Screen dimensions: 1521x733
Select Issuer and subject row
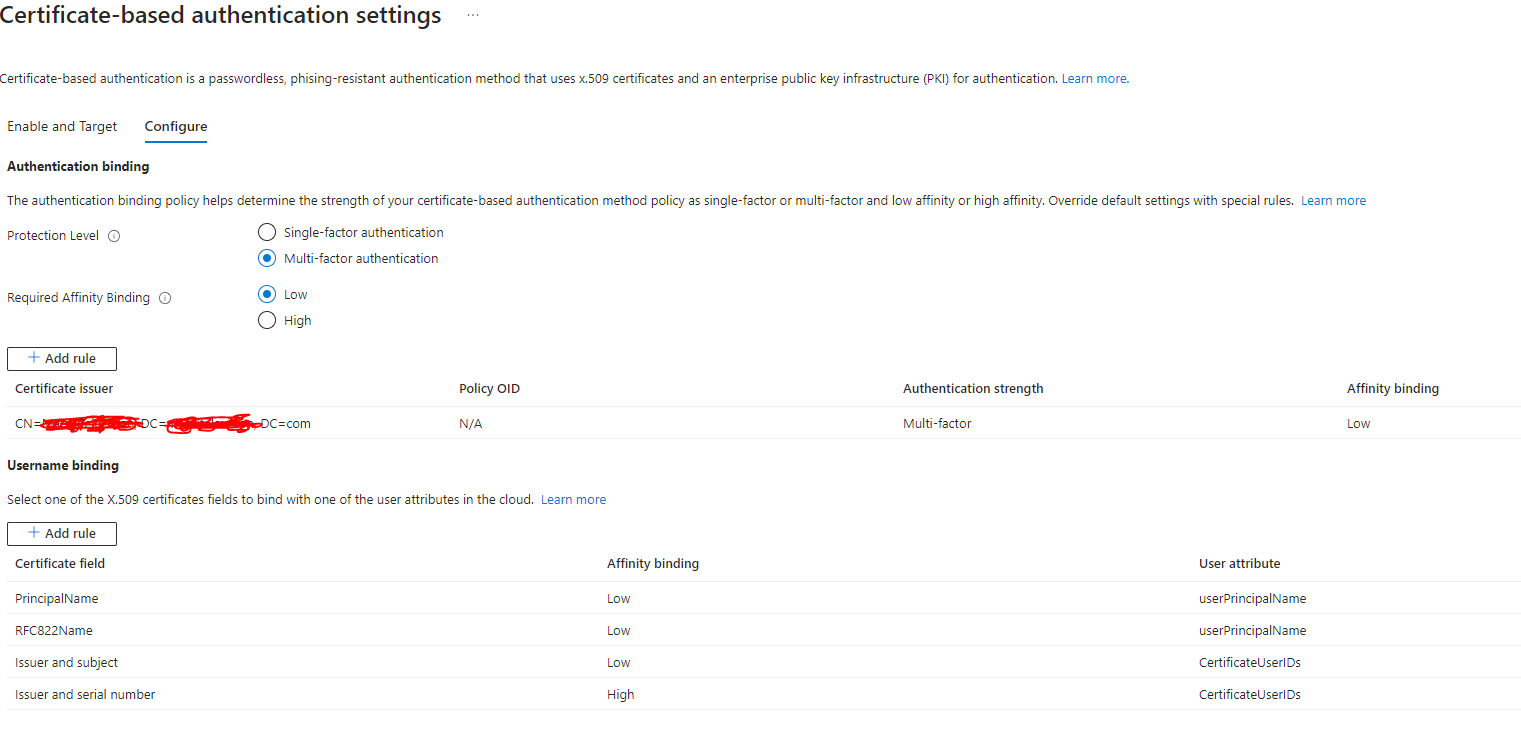764,662
